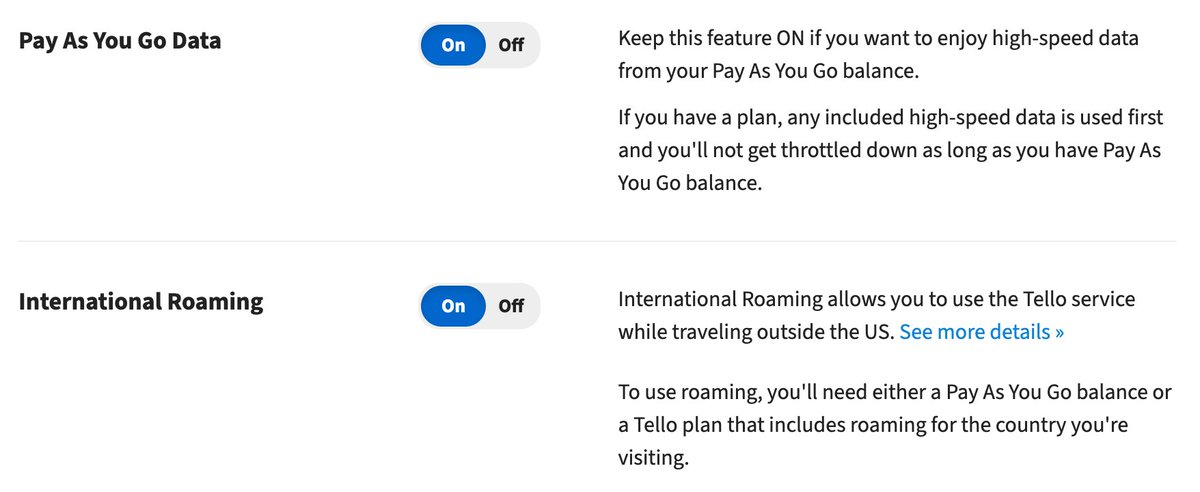1200x492 pixels.
Task: Turn International Roaming Off
Action: (x=511, y=306)
